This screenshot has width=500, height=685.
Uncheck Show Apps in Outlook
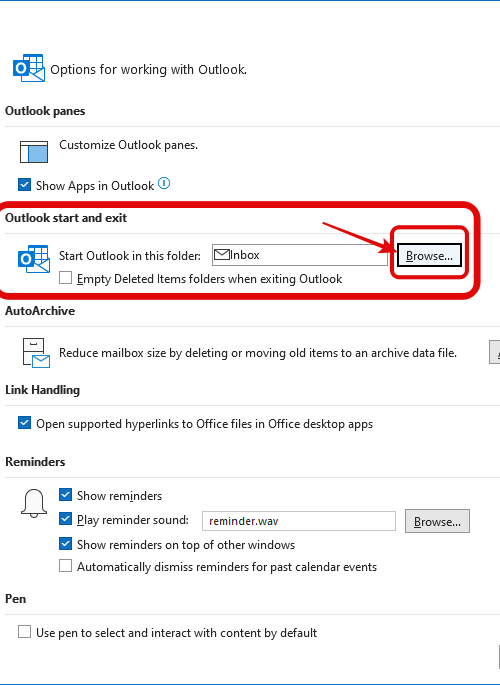click(x=24, y=185)
